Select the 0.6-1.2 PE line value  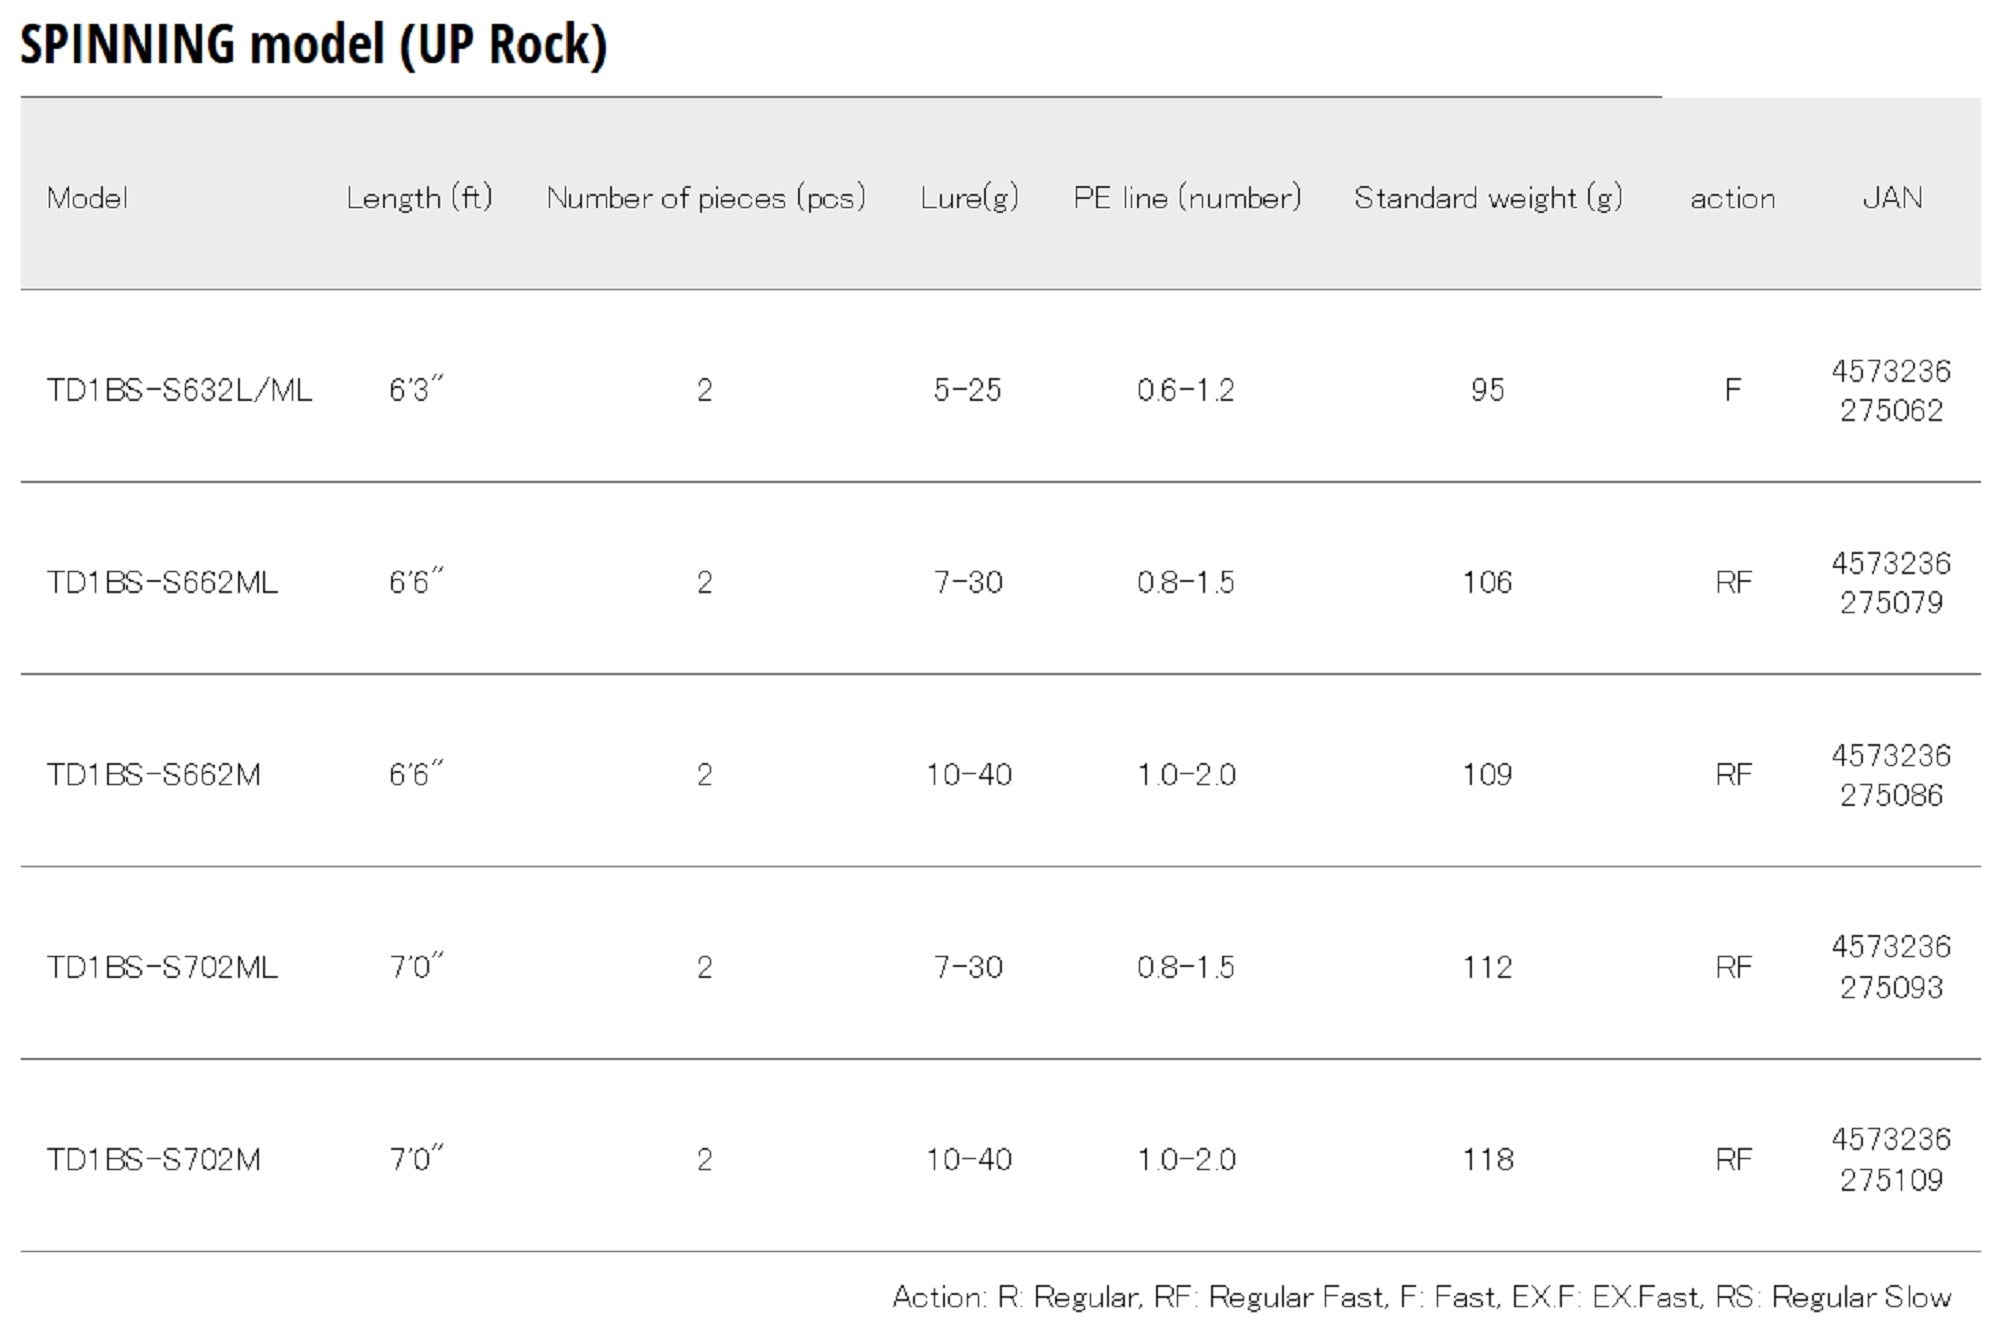(x=1186, y=390)
